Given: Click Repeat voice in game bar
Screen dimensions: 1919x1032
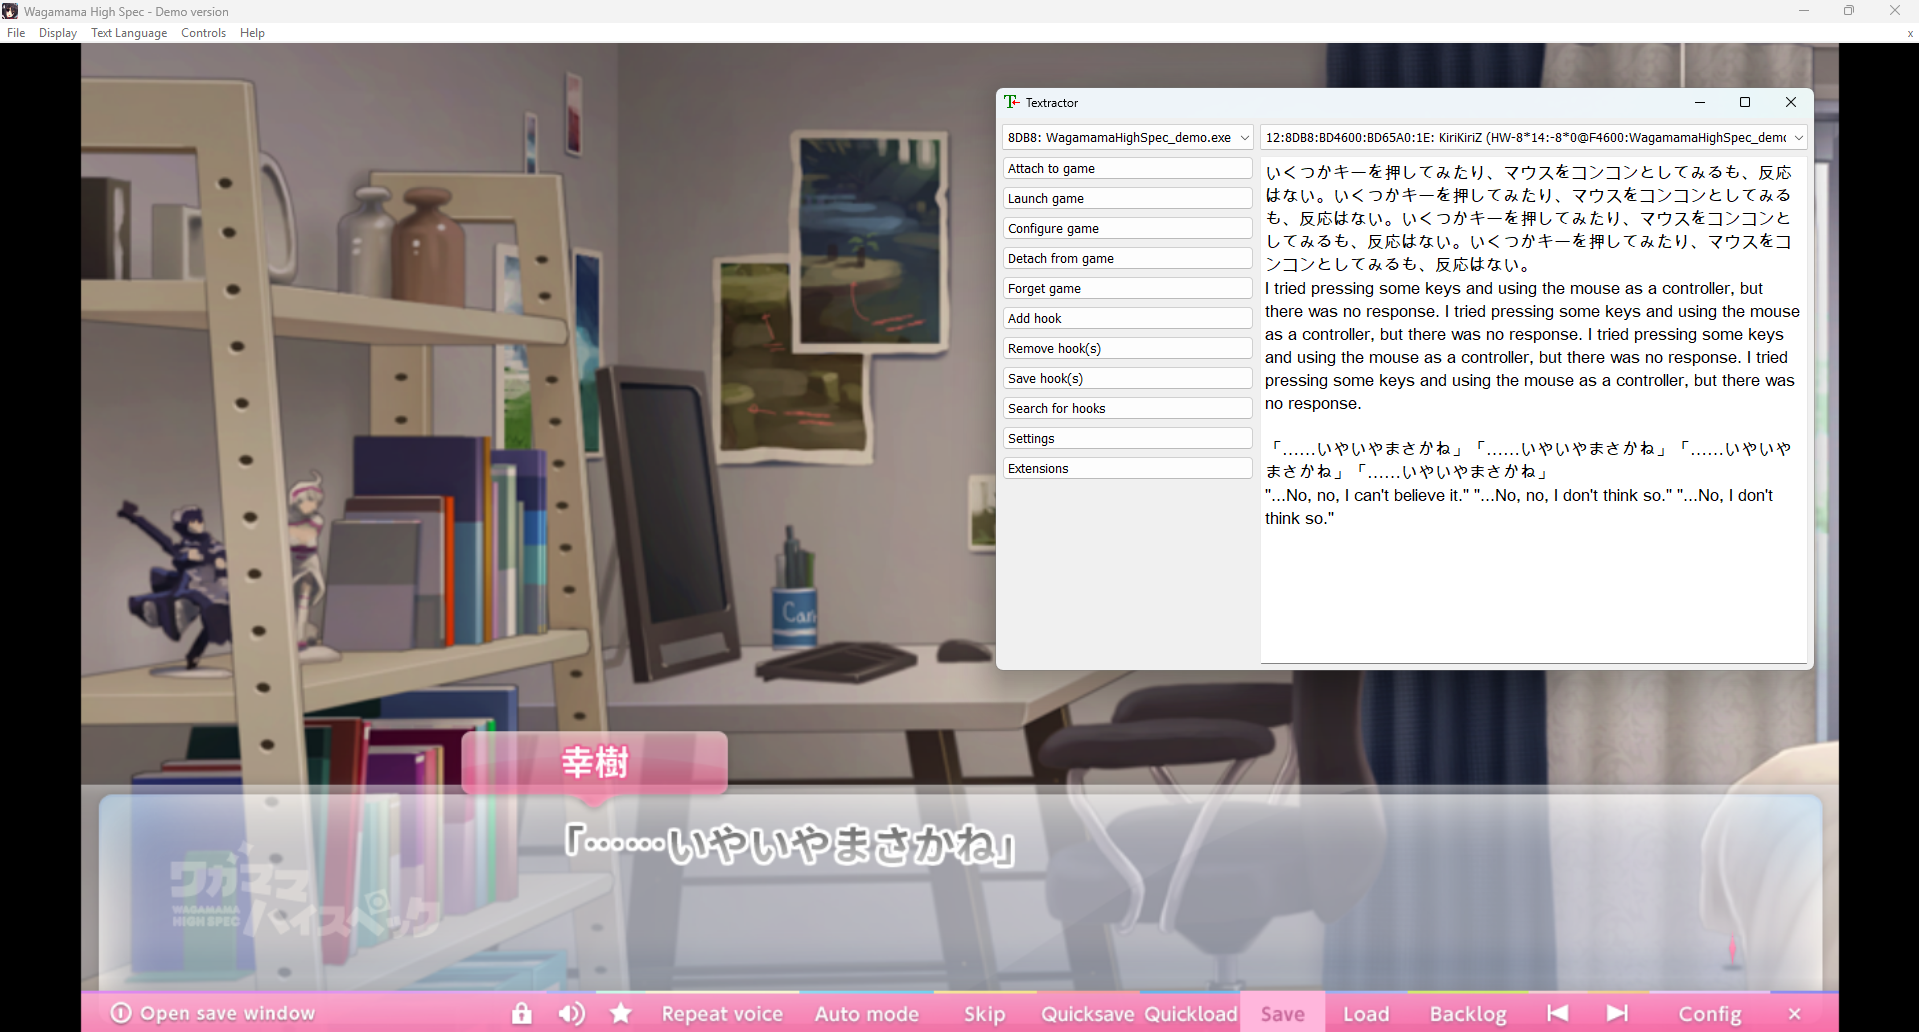Looking at the screenshot, I should point(722,1014).
